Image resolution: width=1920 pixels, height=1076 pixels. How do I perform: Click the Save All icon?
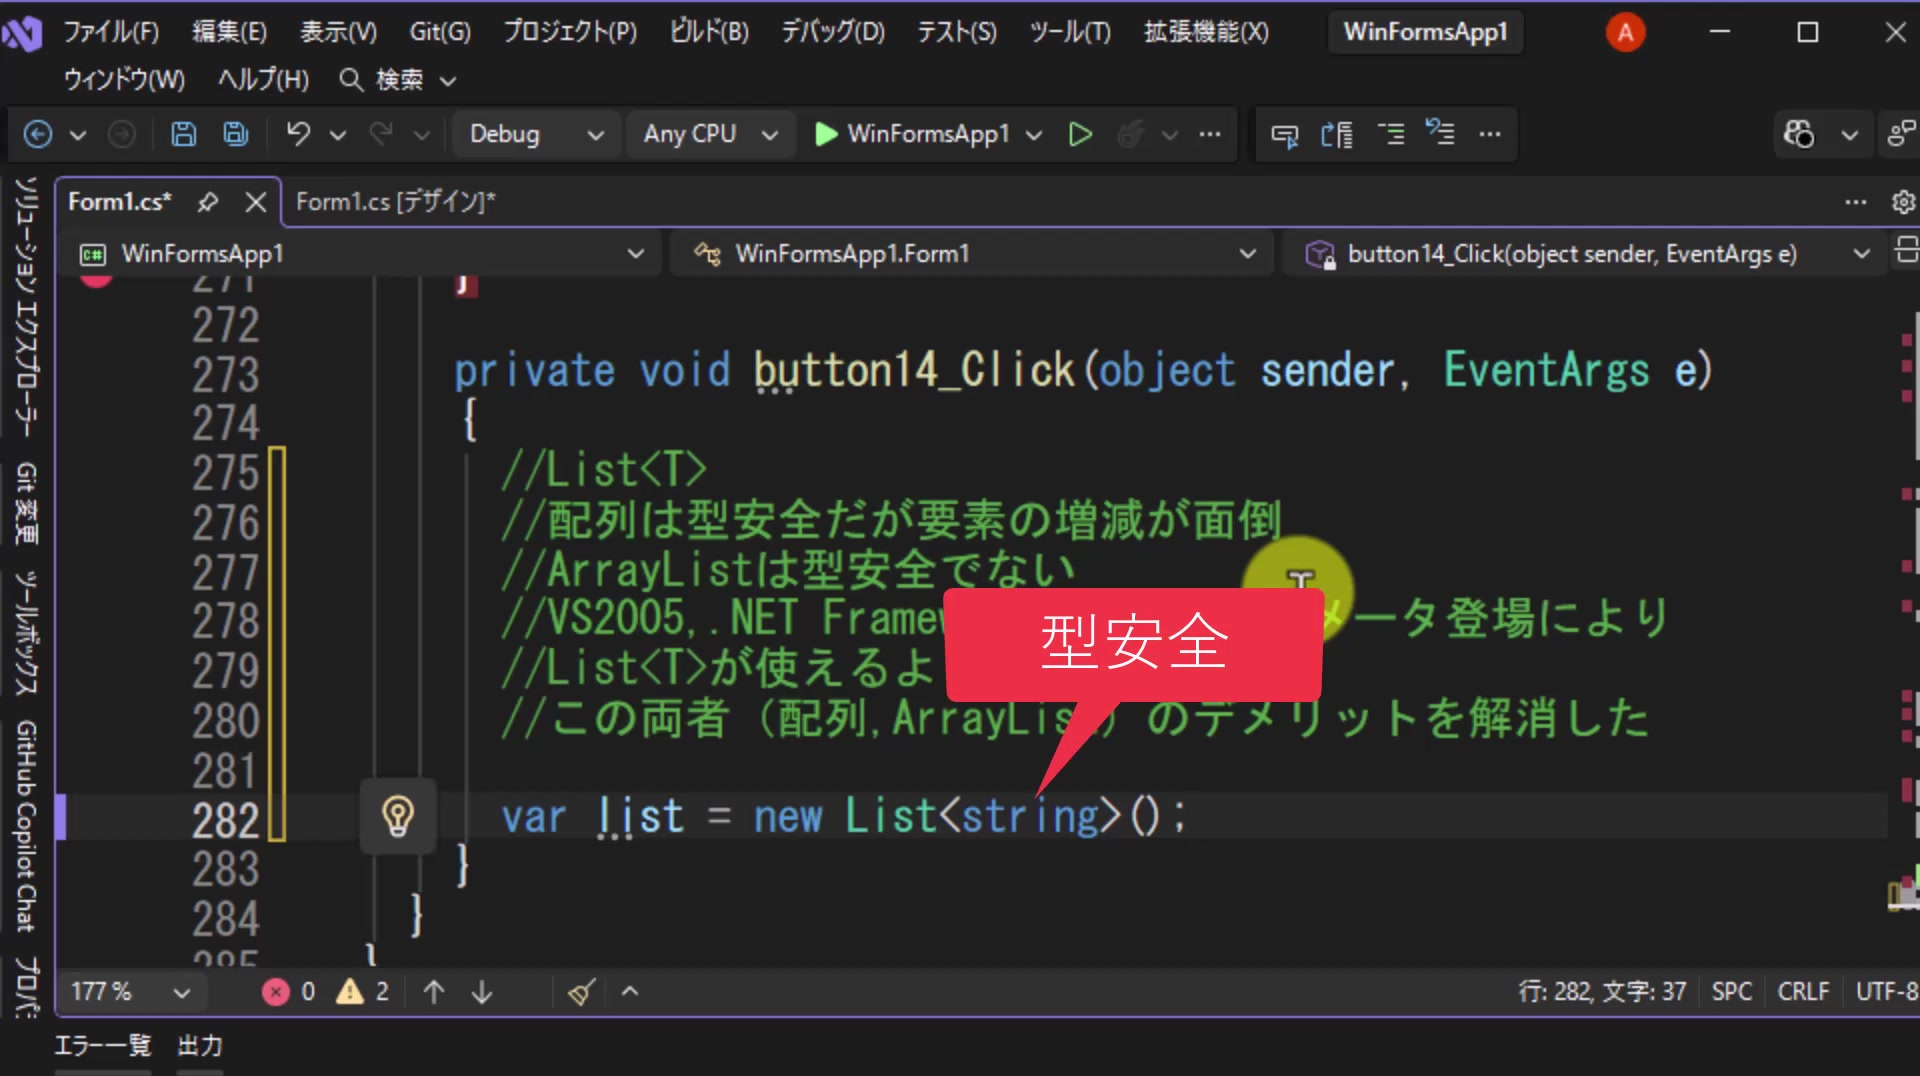[x=236, y=134]
